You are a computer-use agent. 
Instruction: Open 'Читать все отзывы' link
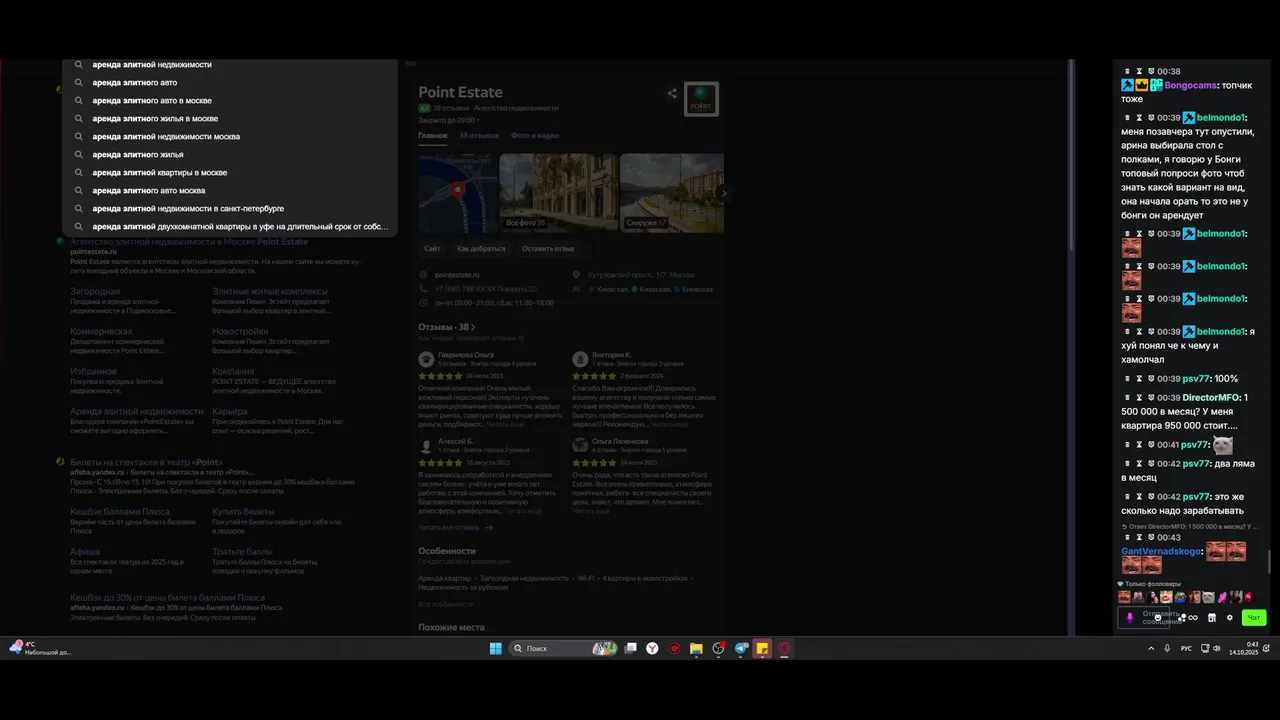tap(456, 527)
